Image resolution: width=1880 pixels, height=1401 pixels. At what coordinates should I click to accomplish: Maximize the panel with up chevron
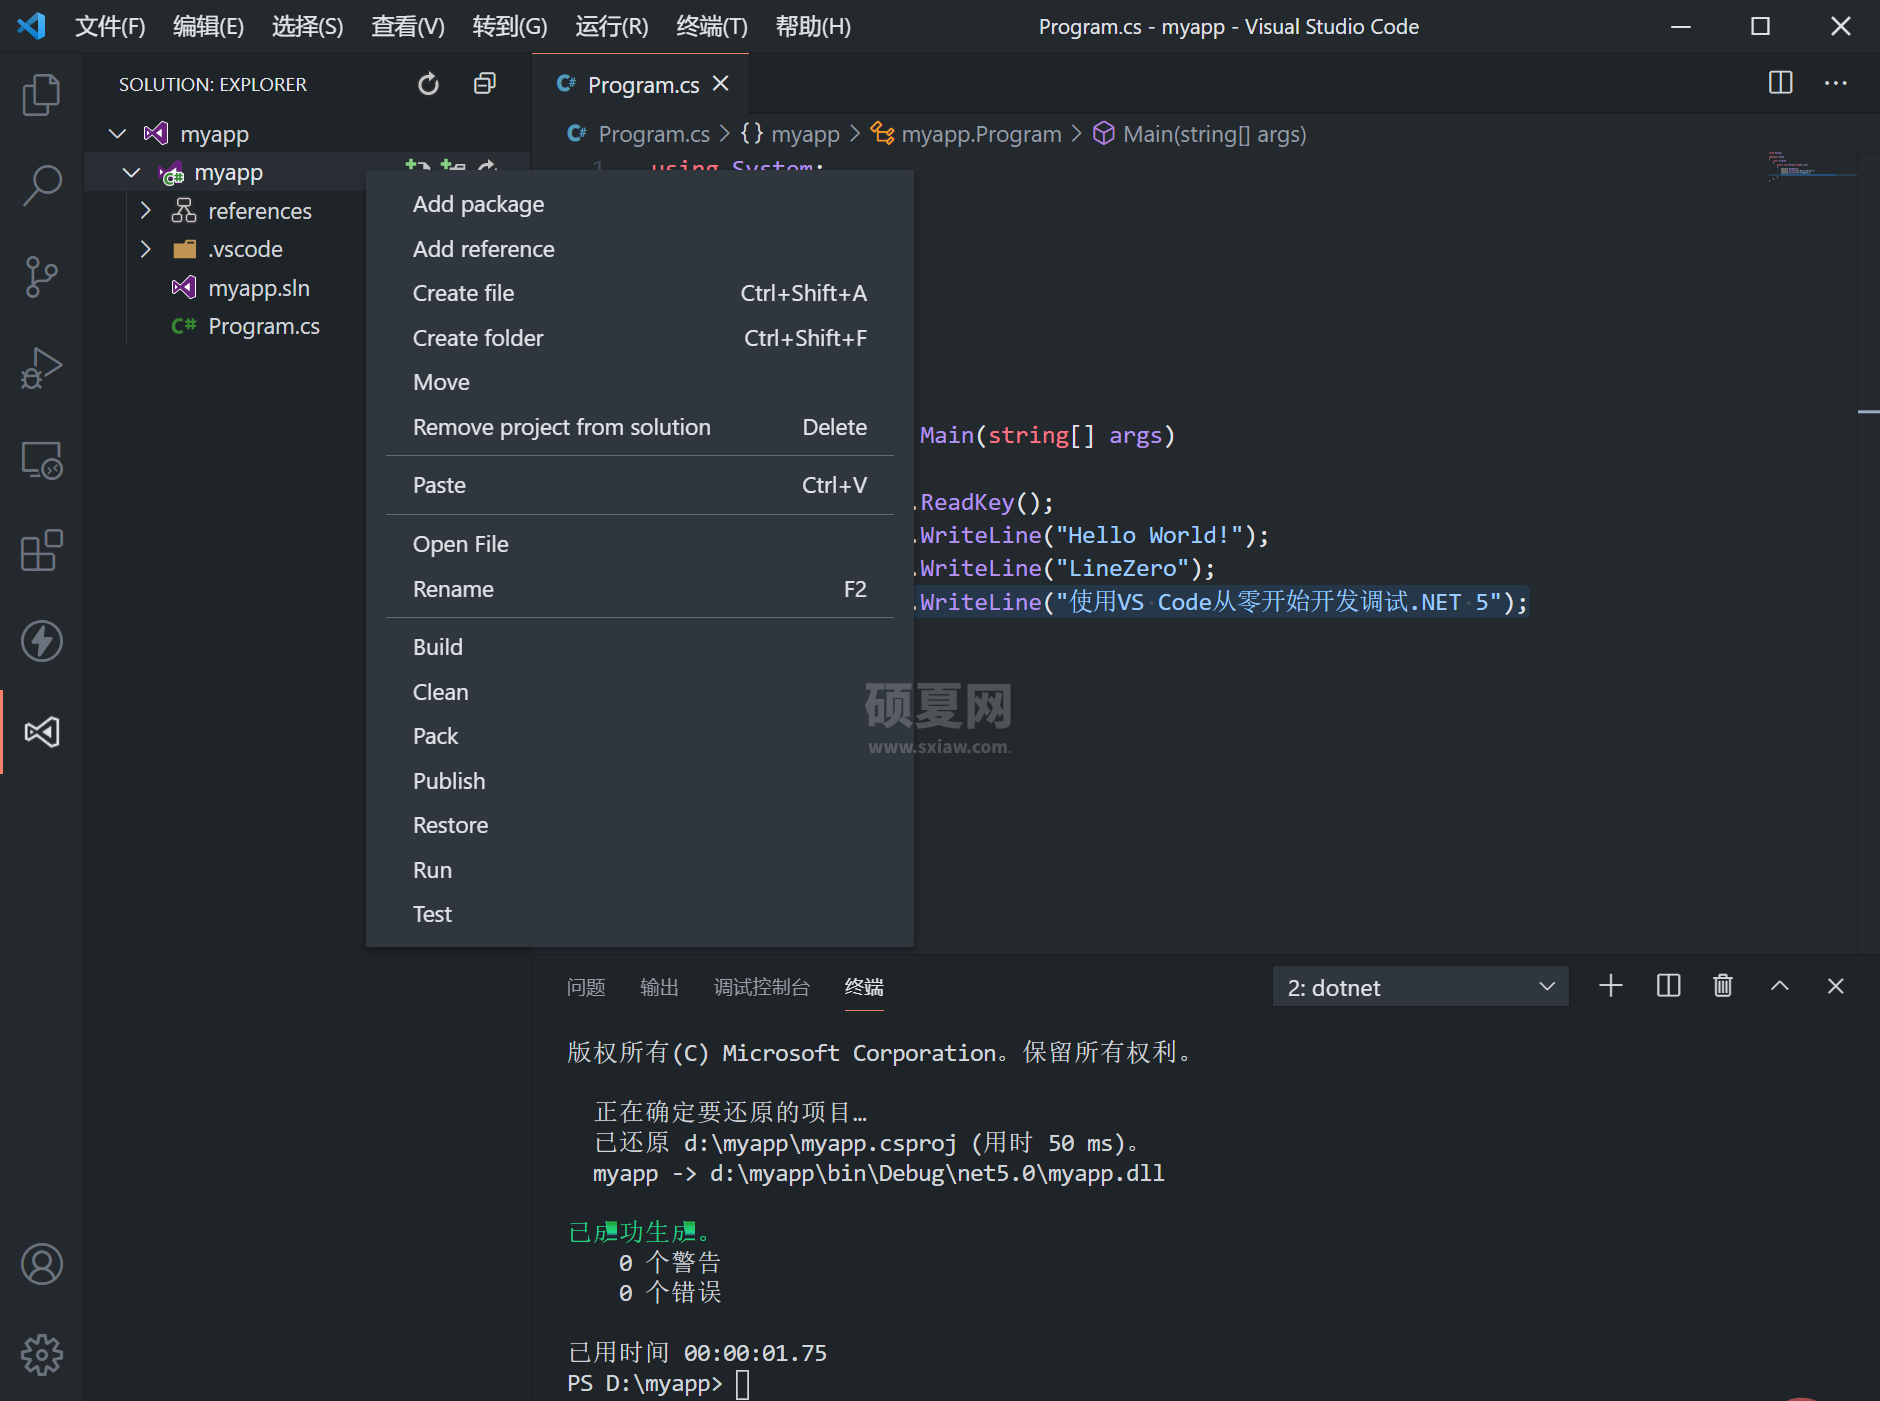click(1780, 986)
